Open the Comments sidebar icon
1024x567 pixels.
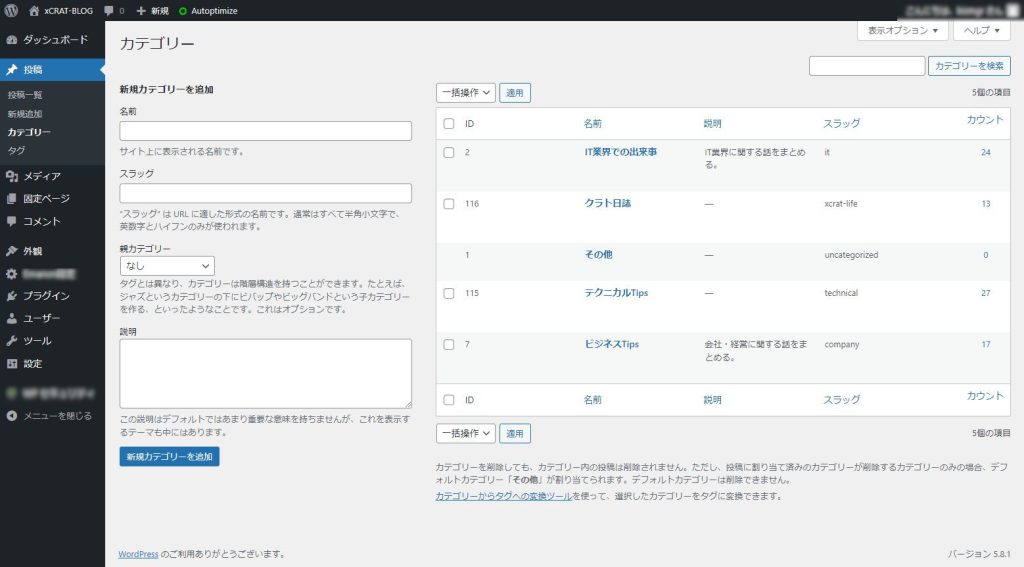pyautogui.click(x=12, y=221)
